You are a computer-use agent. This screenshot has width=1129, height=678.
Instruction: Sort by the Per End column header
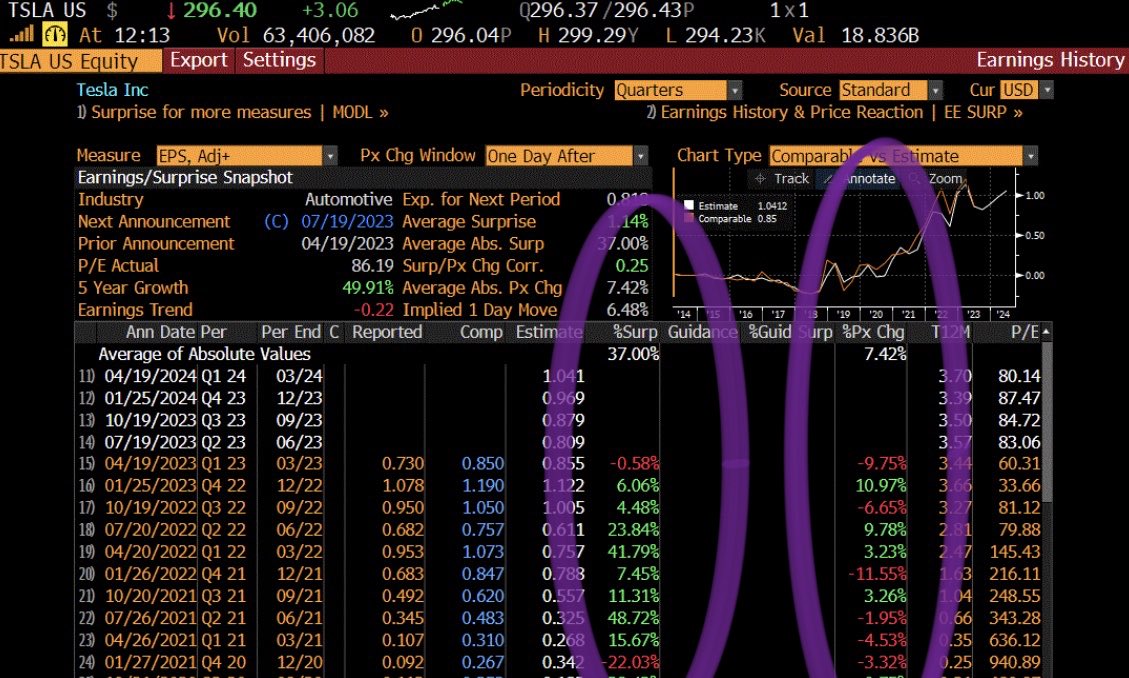click(290, 332)
